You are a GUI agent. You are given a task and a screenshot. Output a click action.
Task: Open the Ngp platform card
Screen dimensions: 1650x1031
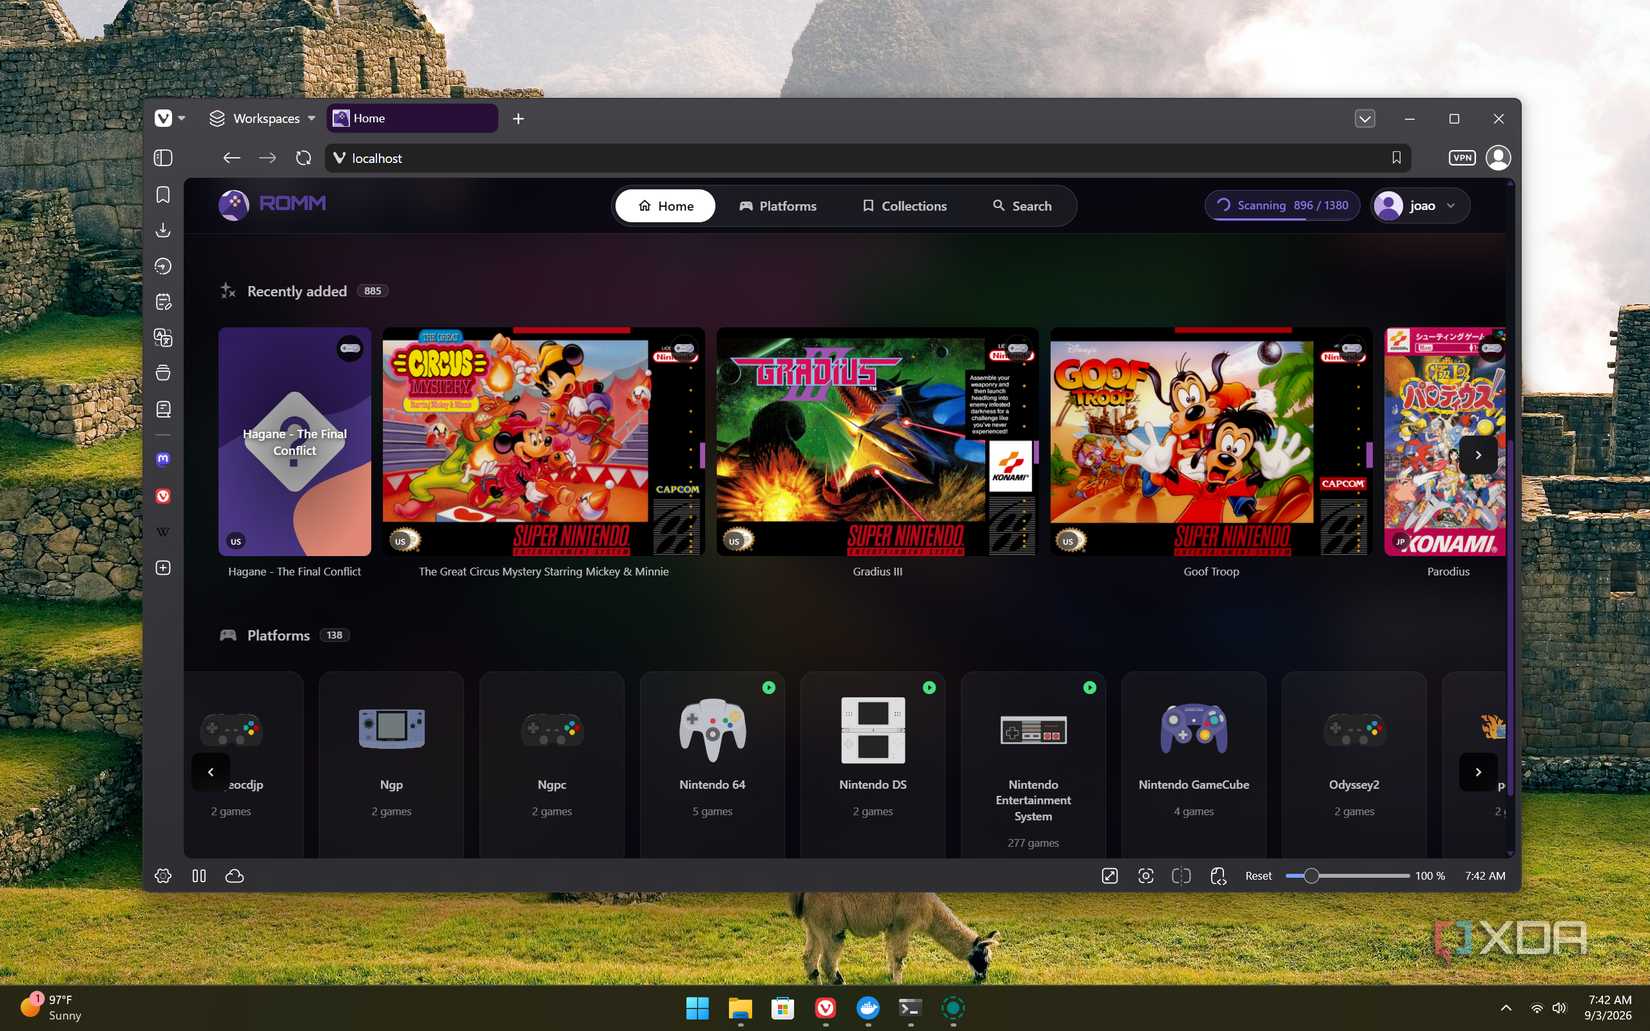[x=391, y=765]
